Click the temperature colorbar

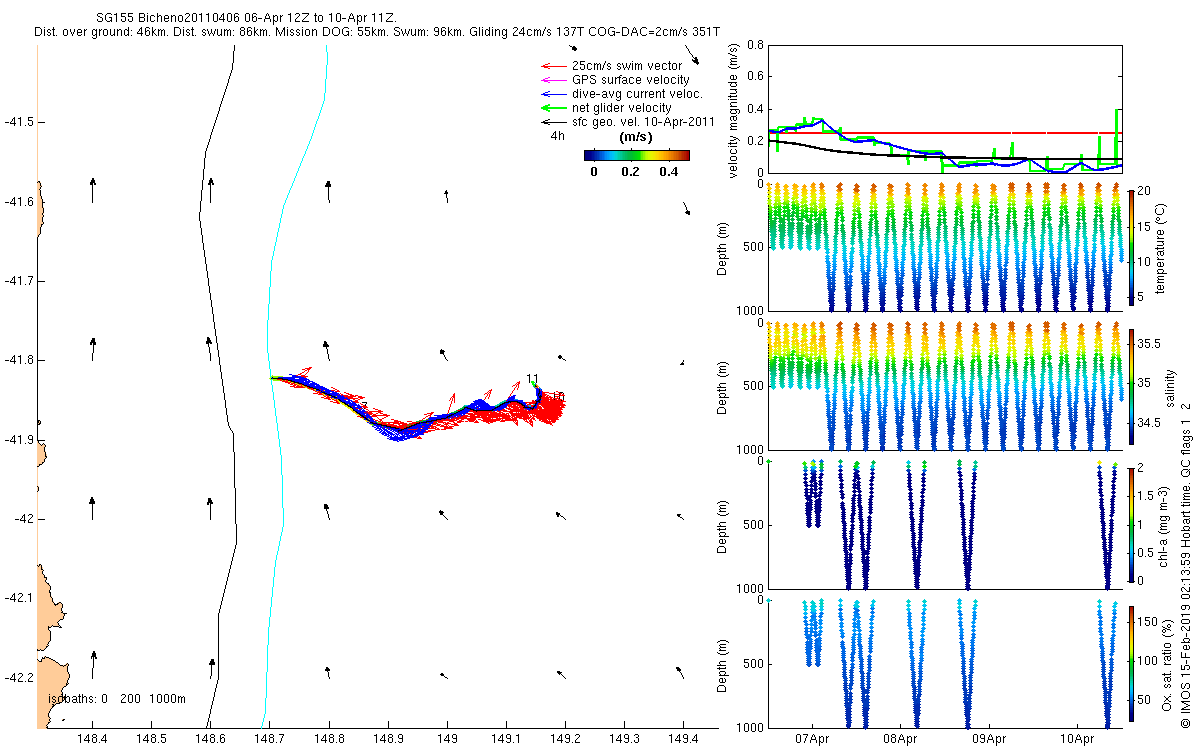pos(1130,246)
